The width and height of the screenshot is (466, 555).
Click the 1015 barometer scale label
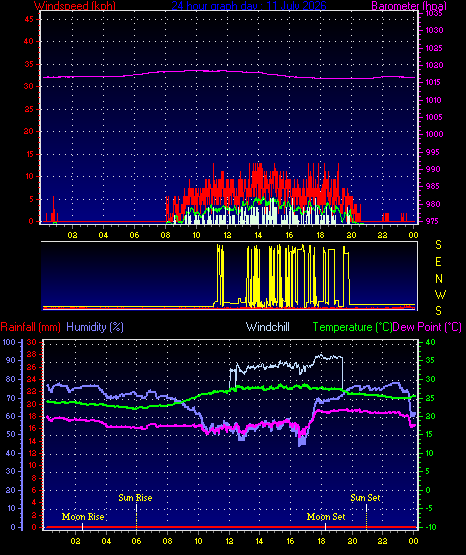coord(434,82)
